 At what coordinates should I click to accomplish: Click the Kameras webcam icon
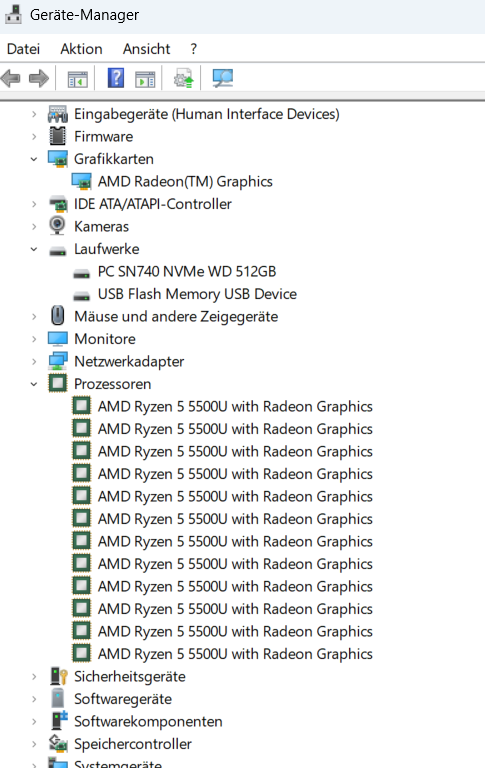[57, 226]
